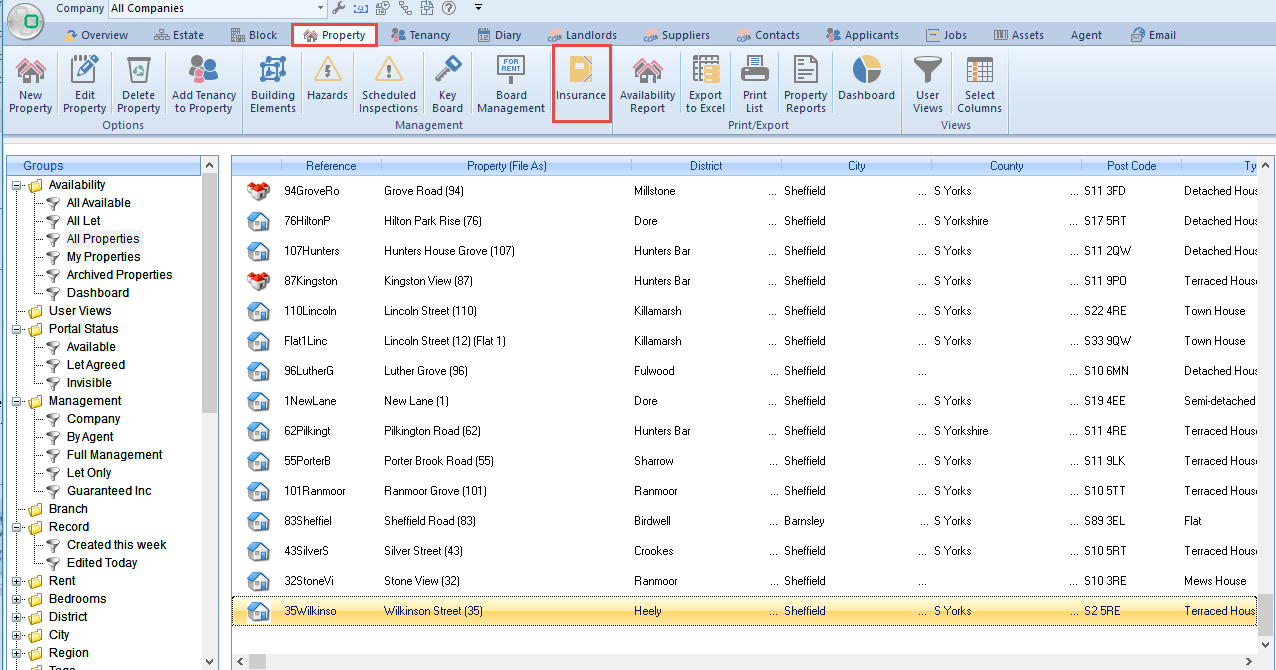1276x670 pixels.
Task: Sort by Property (File As) column header
Action: point(507,166)
